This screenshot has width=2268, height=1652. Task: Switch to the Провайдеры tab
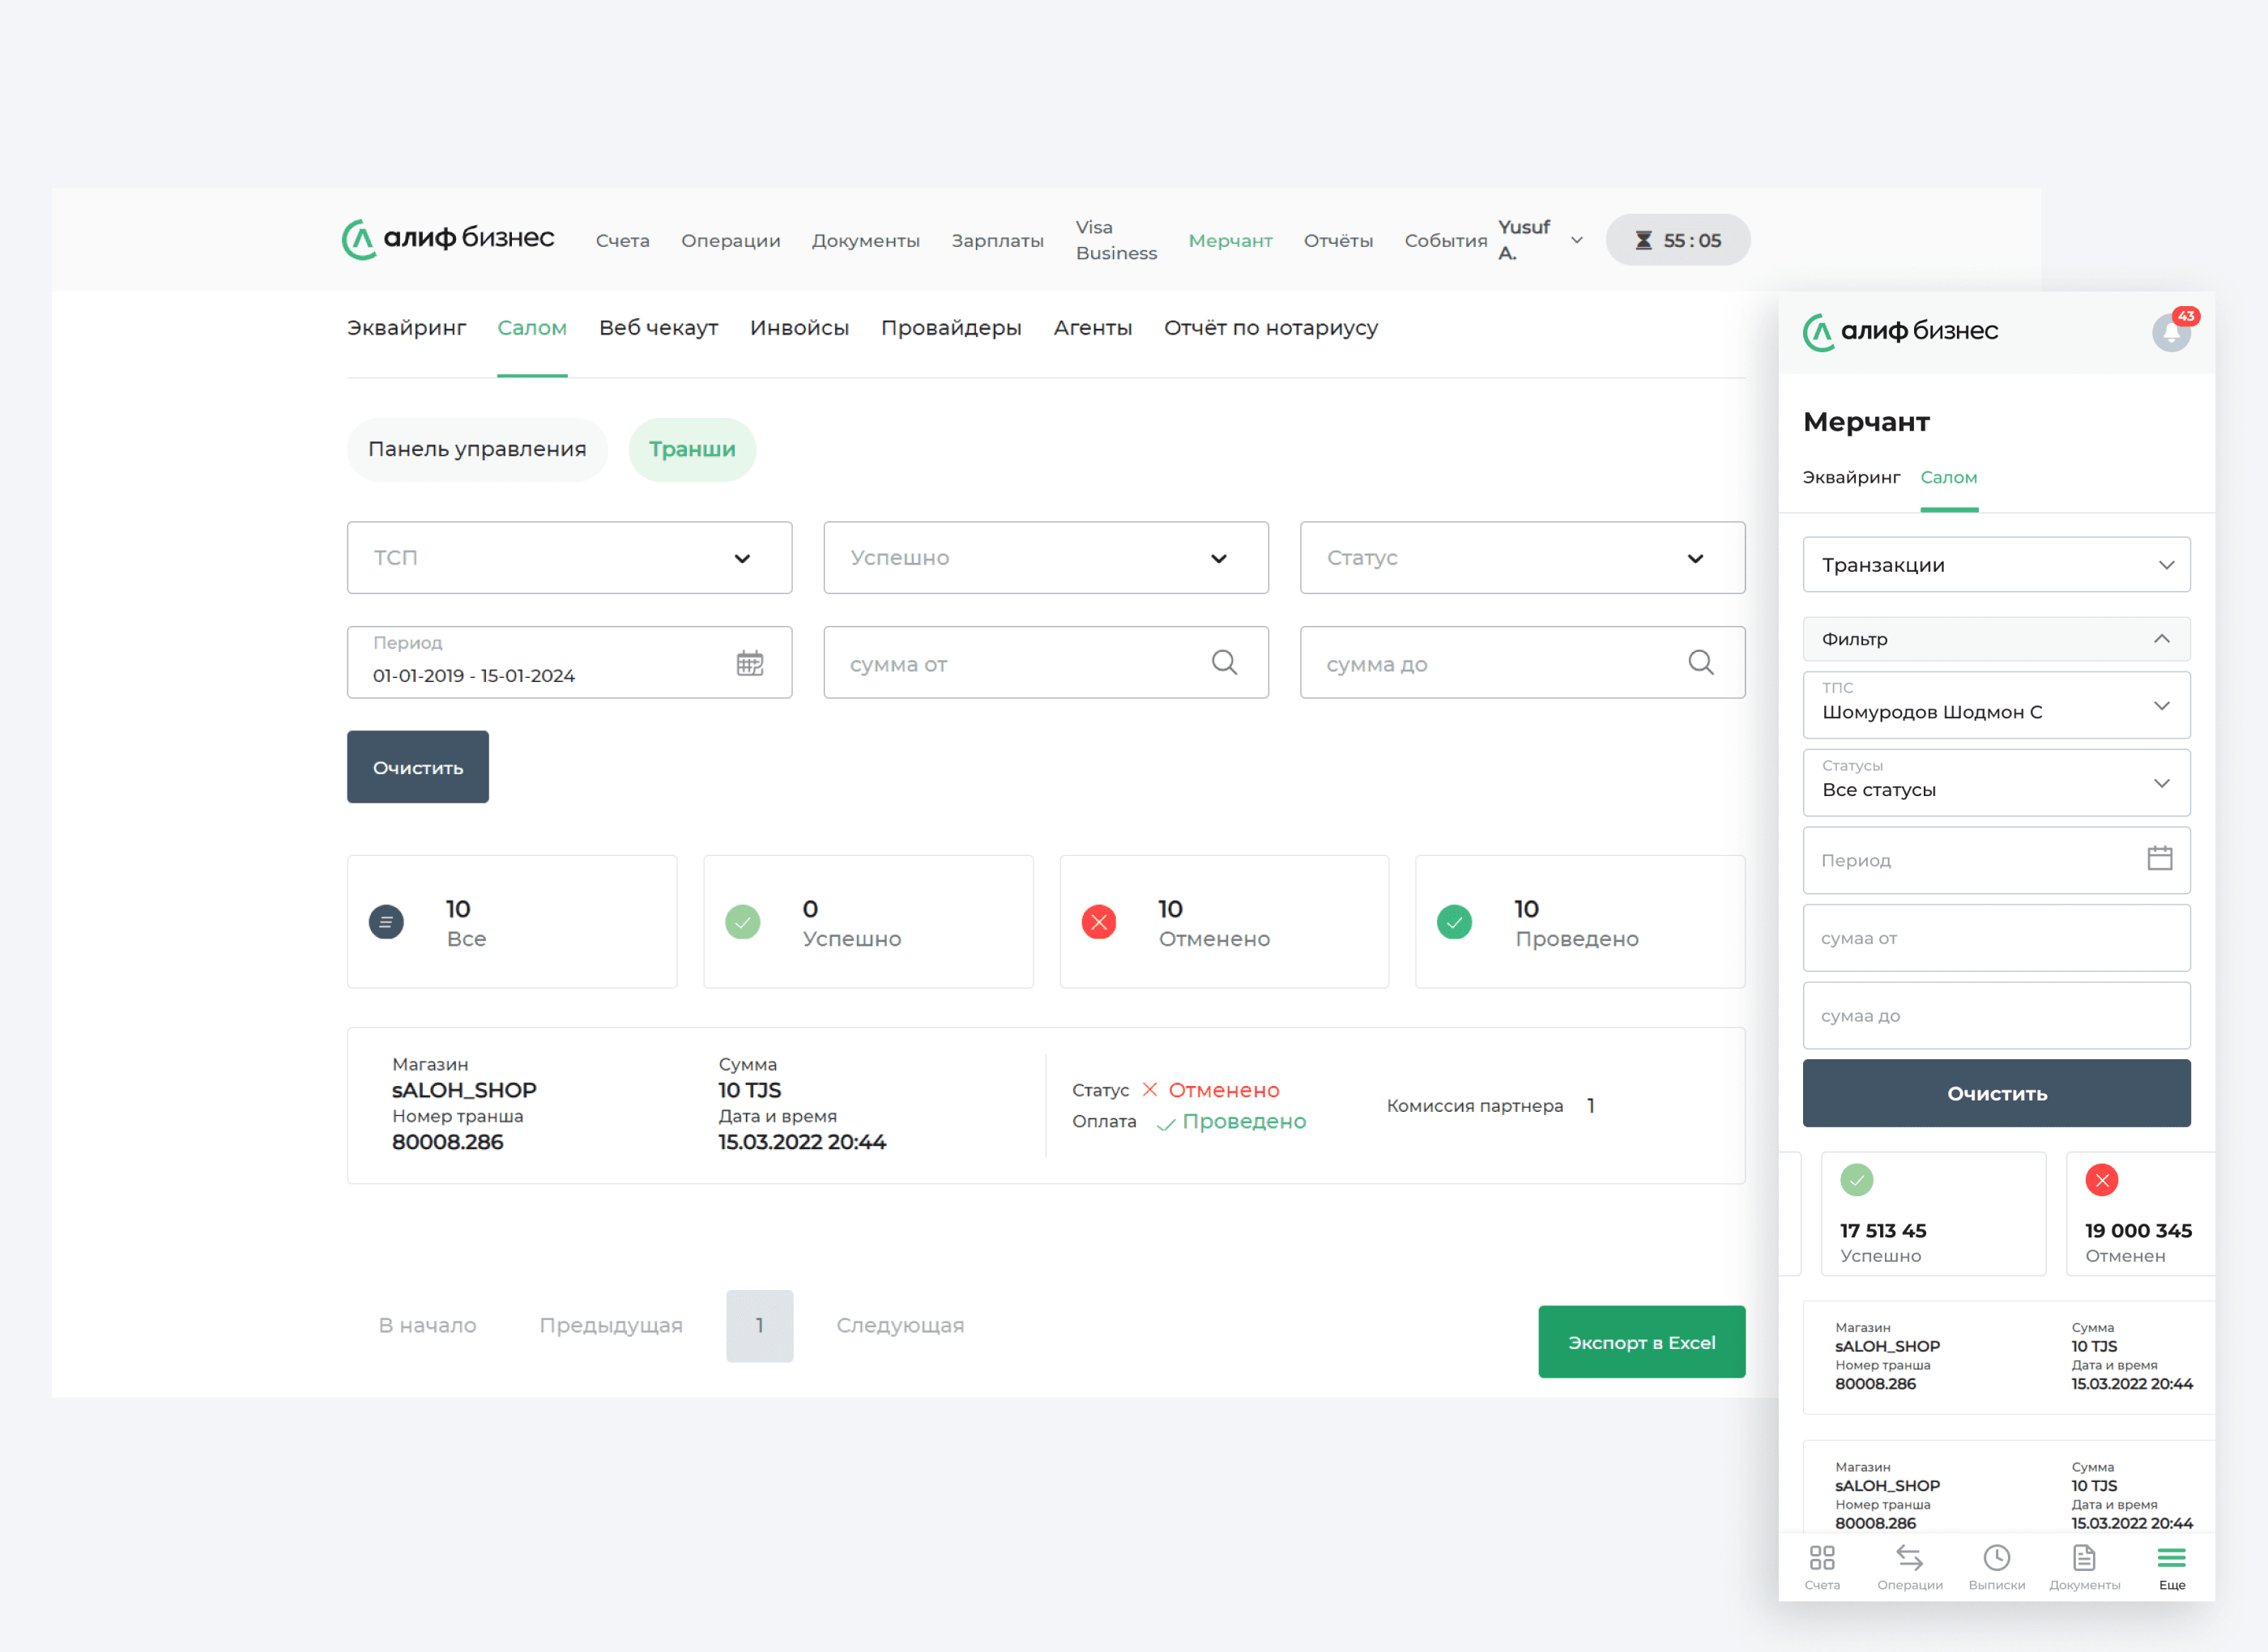[951, 328]
